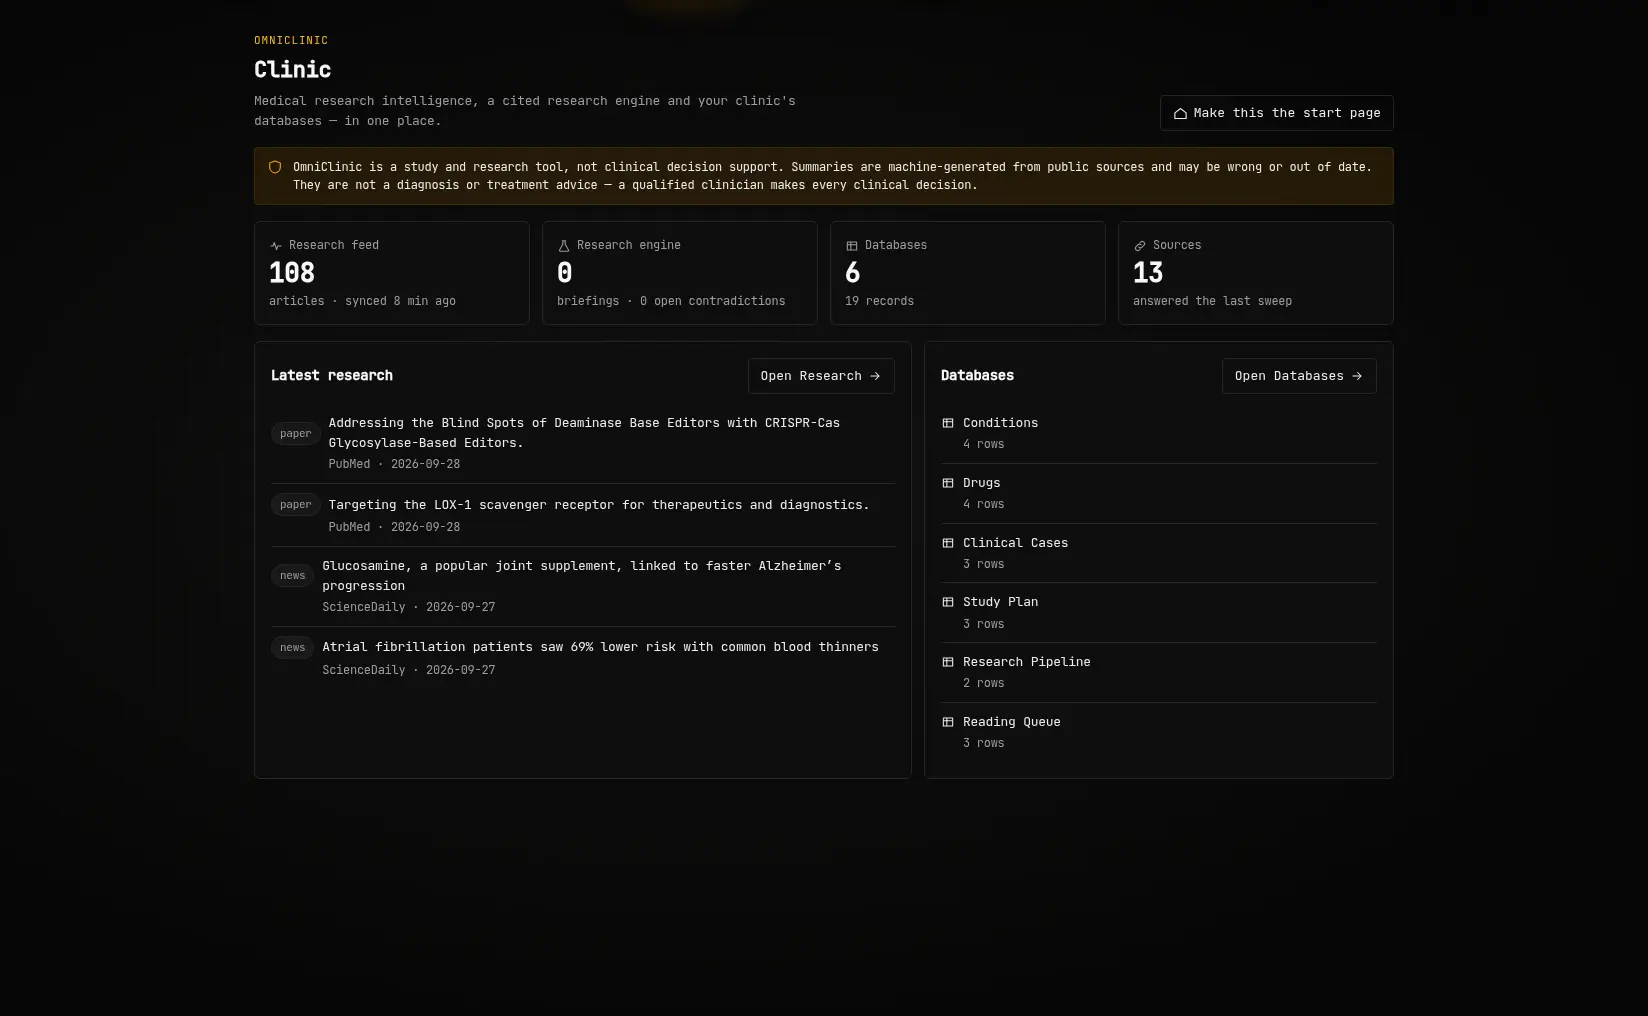Click the table icon next to Clinical Cases
This screenshot has width=1648, height=1016.
948,543
